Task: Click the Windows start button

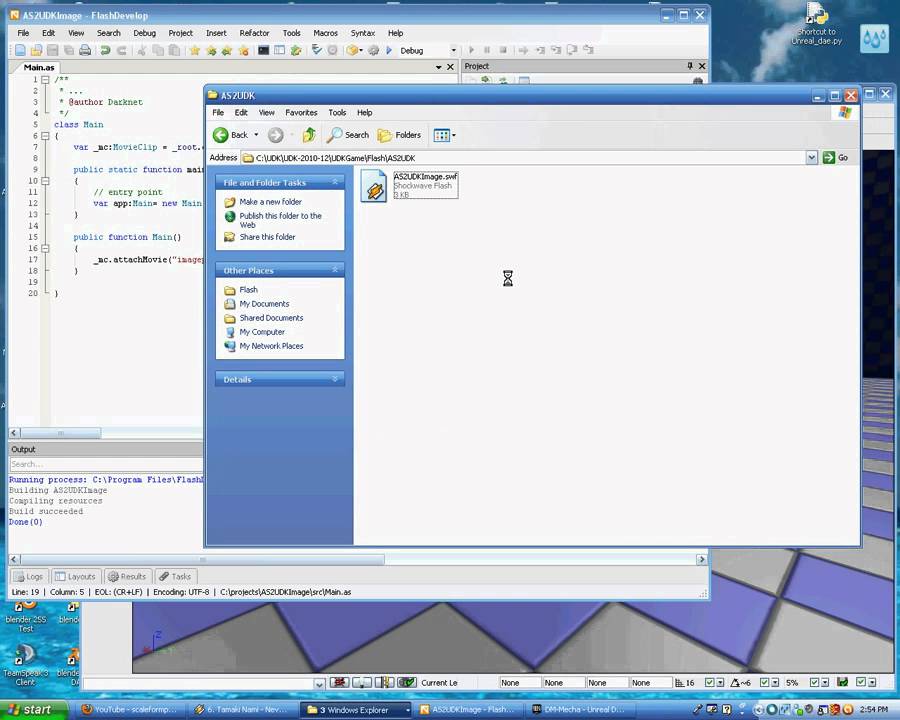Action: [x=32, y=710]
